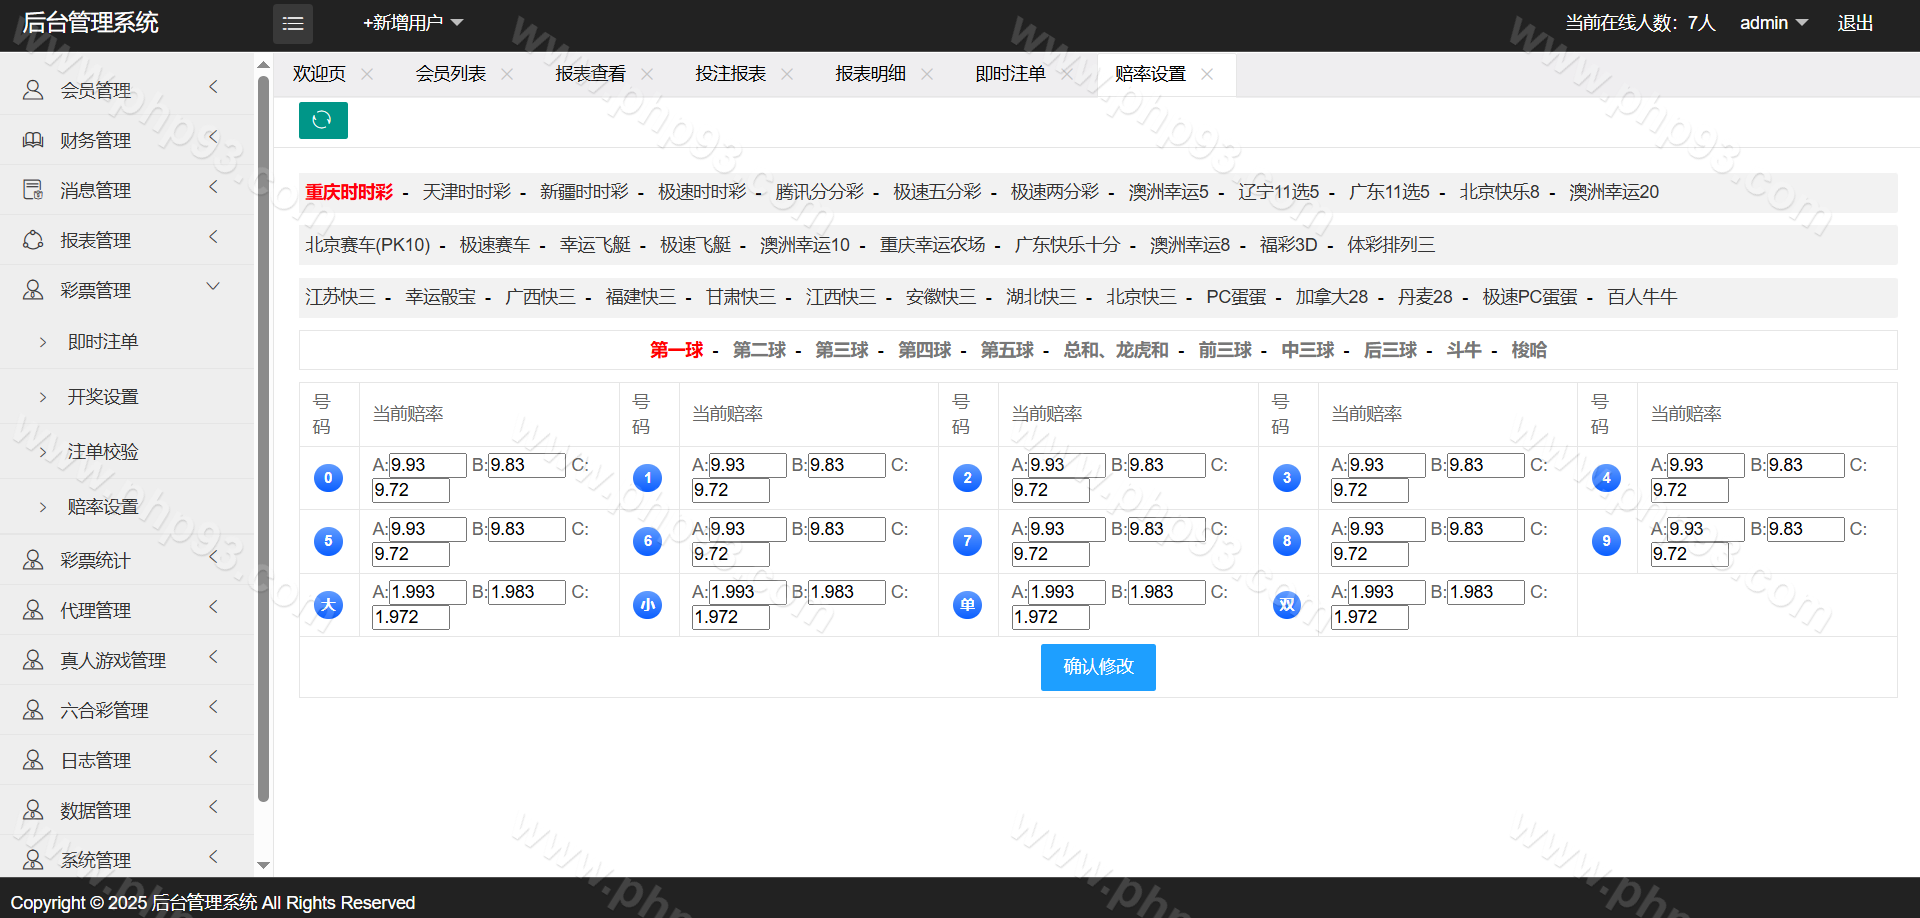Click the 报表管理 sidebar icon
This screenshot has height=918, width=1920.
pyautogui.click(x=33, y=240)
